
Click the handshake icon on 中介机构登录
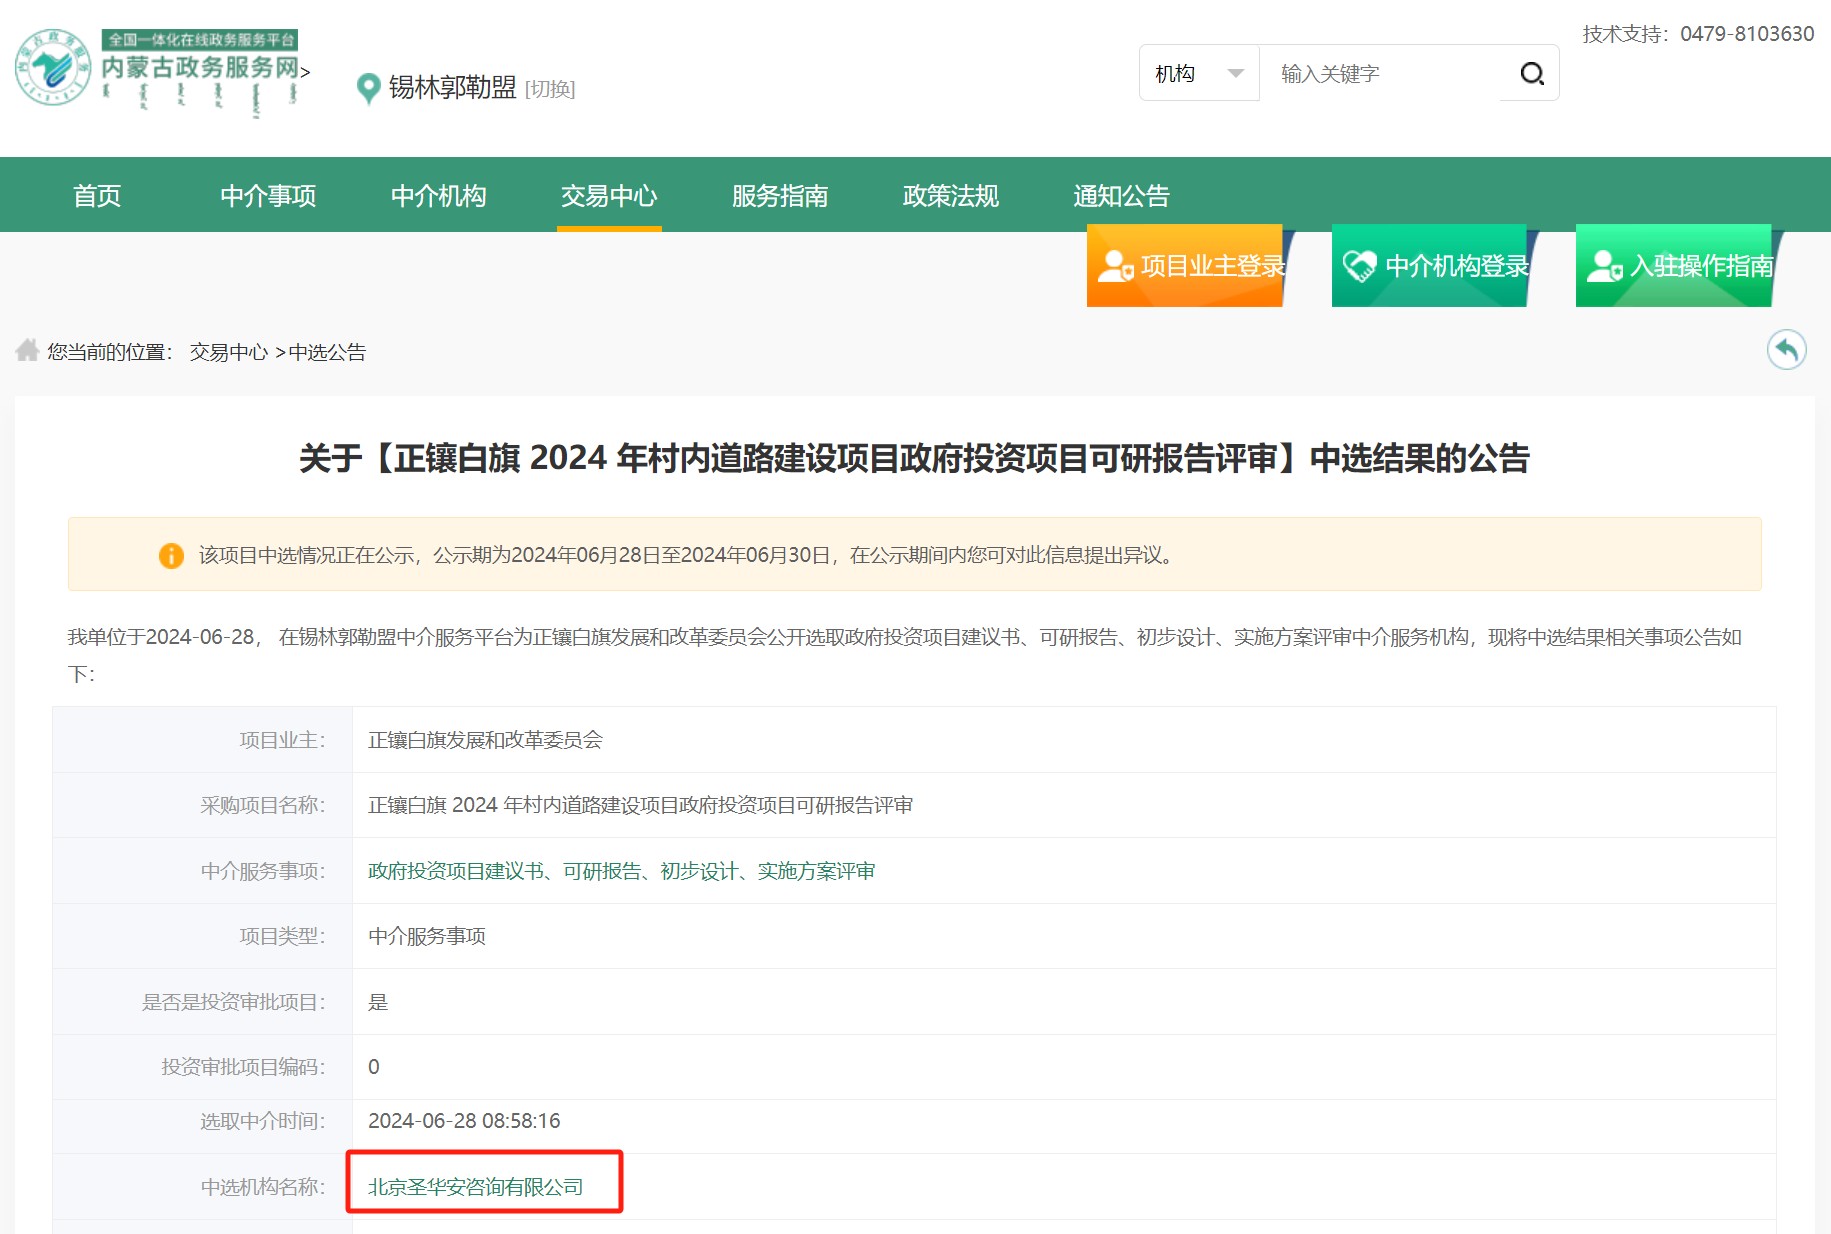click(1360, 266)
